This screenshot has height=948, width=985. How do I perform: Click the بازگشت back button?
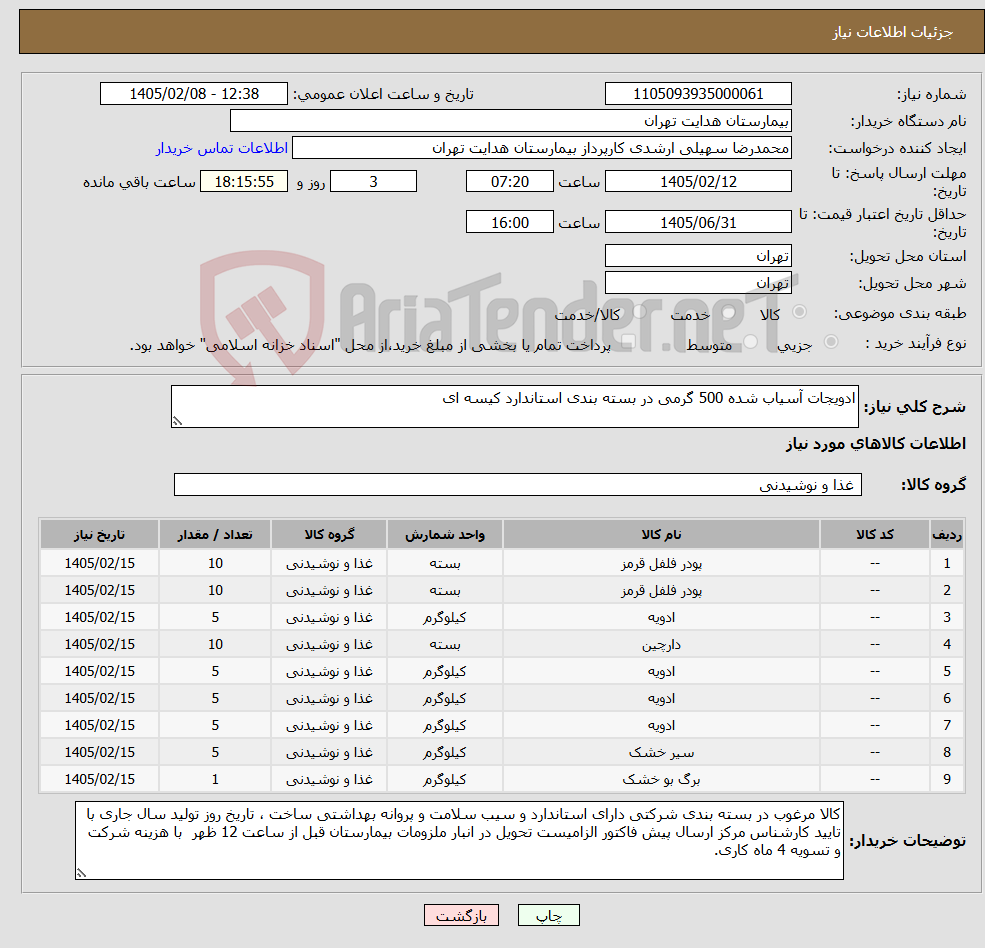point(461,915)
